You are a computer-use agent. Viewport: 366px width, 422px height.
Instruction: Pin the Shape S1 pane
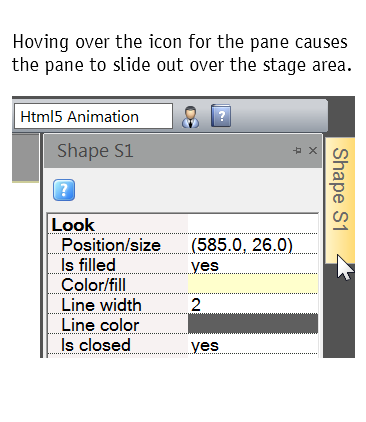pos(297,151)
